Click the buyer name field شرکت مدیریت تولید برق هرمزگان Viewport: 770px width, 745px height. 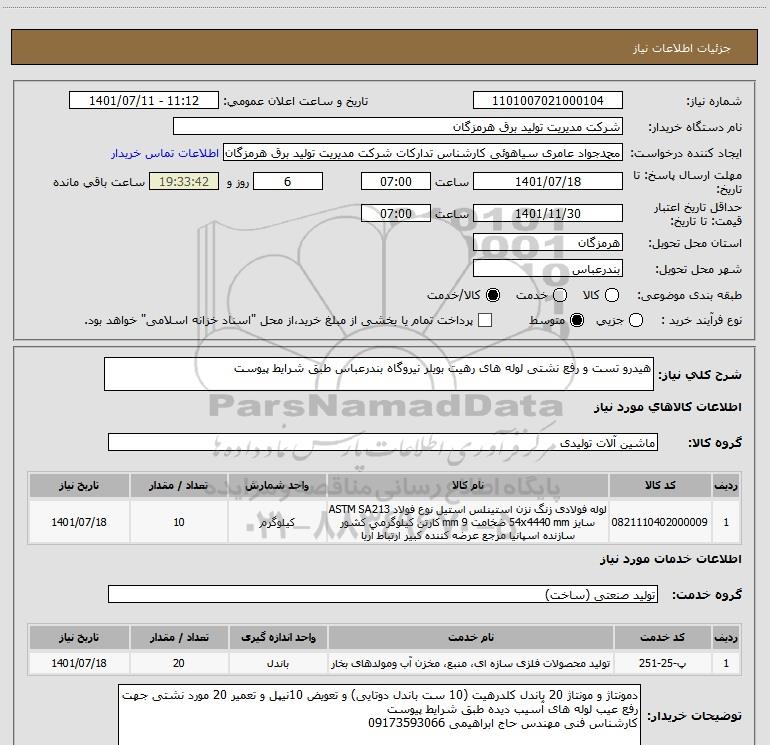click(398, 127)
